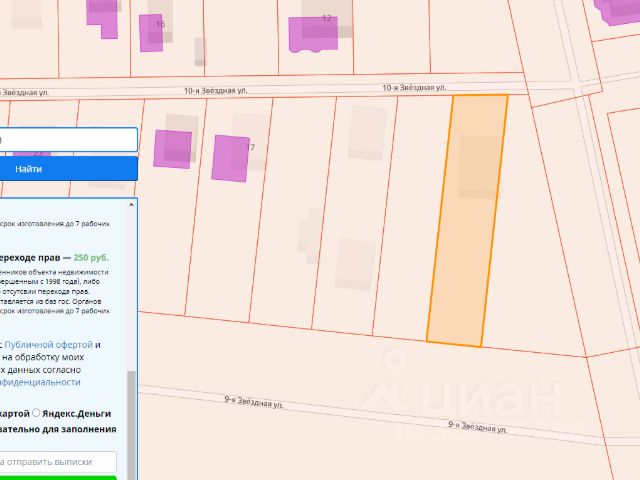Image resolution: width=640 pixels, height=480 pixels.
Task: Click the purple building labeled 12
Action: coord(313,35)
